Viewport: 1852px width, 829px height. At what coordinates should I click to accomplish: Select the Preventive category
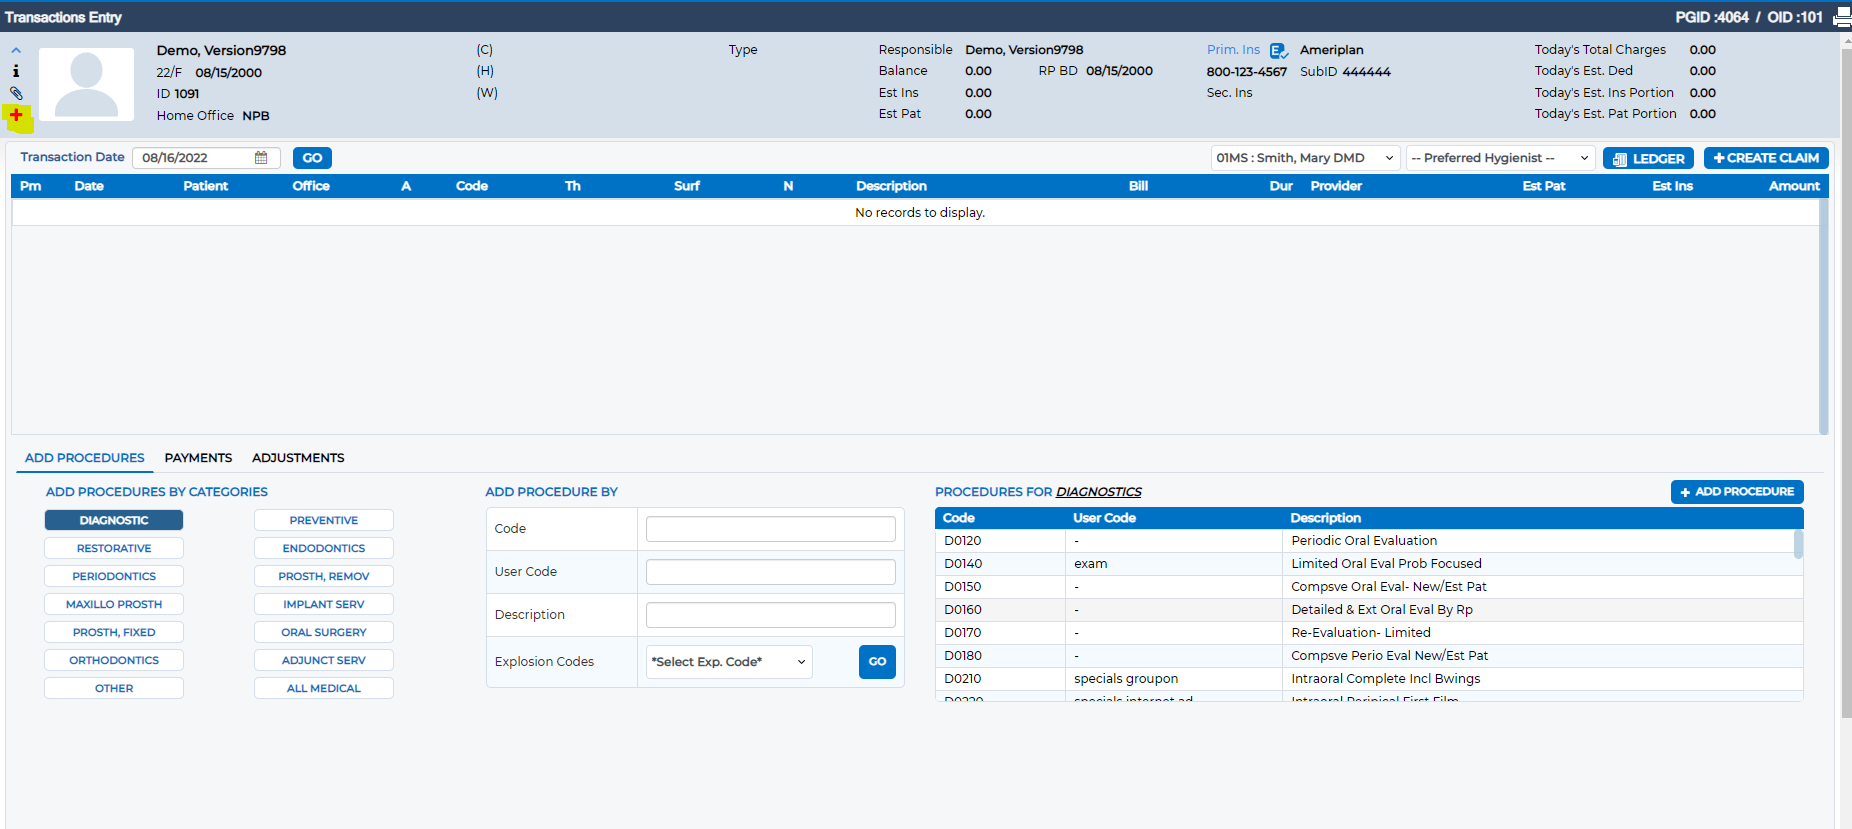(x=324, y=520)
